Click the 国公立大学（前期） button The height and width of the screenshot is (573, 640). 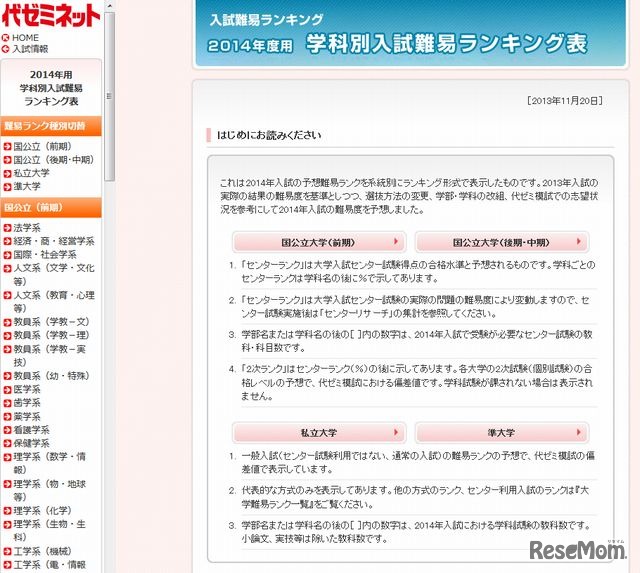coord(319,242)
